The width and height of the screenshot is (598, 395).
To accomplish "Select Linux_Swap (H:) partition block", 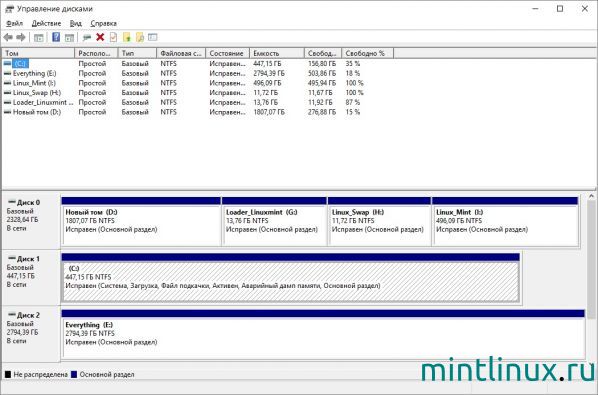I will point(379,222).
